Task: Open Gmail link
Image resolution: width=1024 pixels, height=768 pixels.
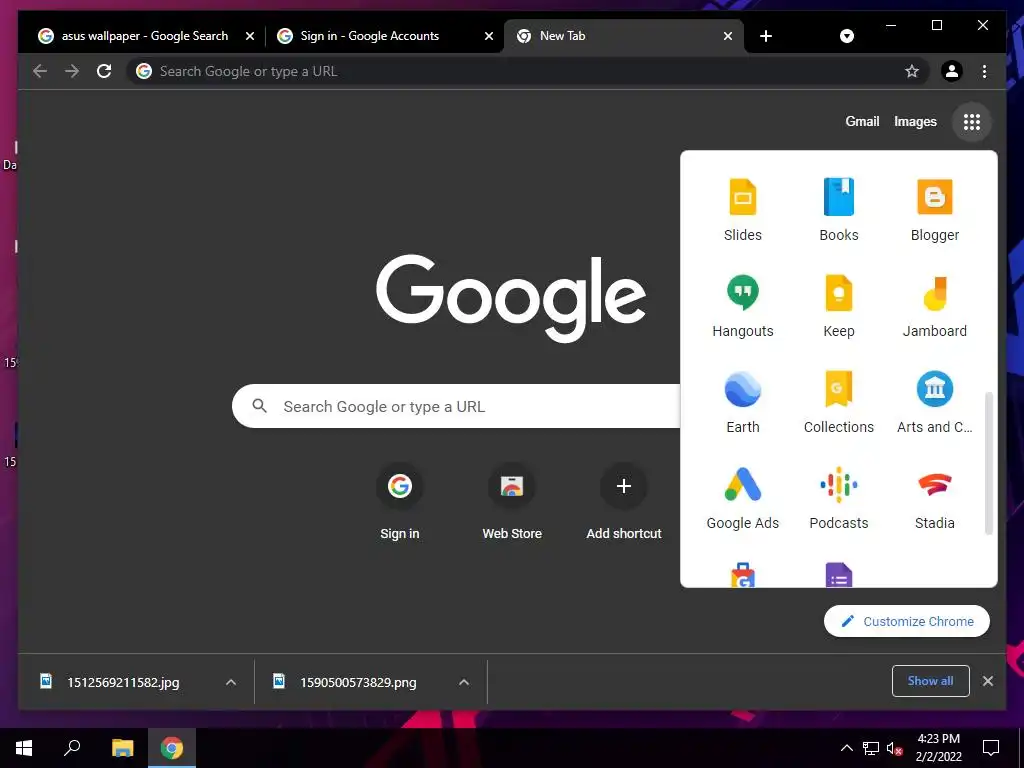Action: pyautogui.click(x=862, y=121)
